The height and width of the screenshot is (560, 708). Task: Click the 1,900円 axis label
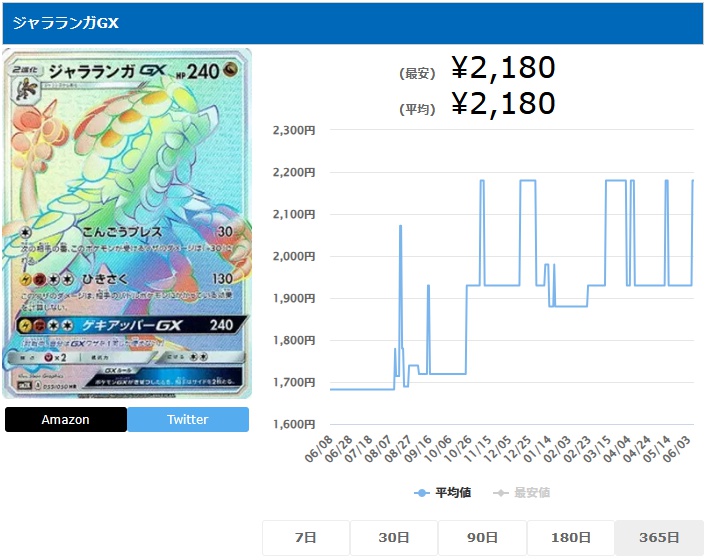(x=294, y=299)
